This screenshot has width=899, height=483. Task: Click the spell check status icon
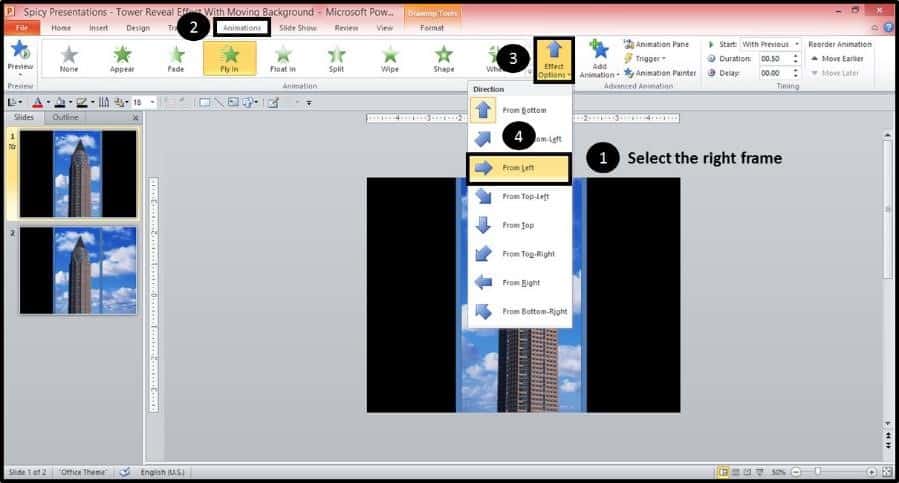(x=124, y=472)
